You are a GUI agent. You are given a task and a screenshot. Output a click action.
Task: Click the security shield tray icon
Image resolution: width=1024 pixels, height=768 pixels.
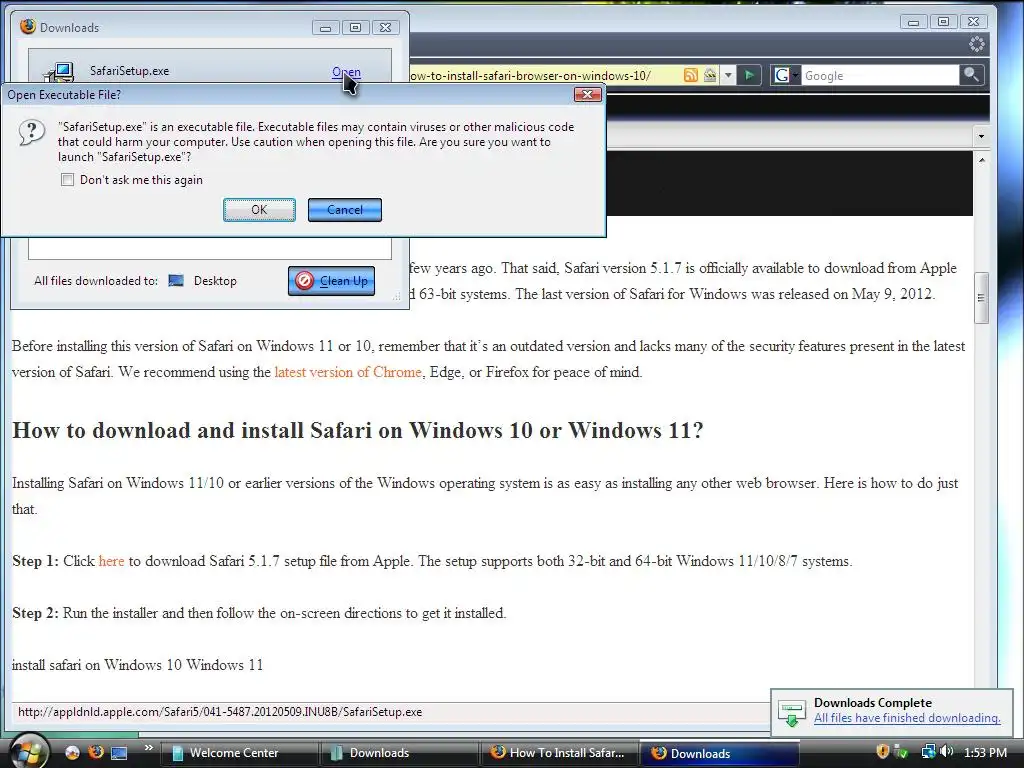click(x=882, y=752)
